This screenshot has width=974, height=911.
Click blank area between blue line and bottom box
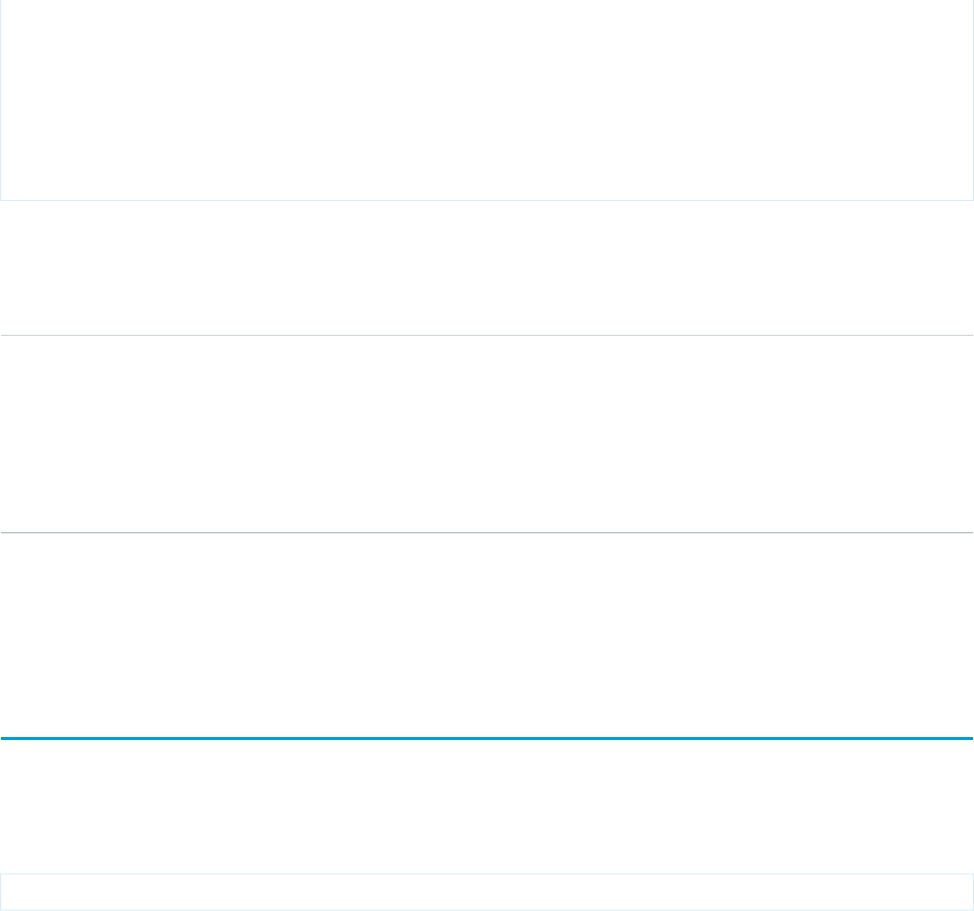tap(487, 806)
